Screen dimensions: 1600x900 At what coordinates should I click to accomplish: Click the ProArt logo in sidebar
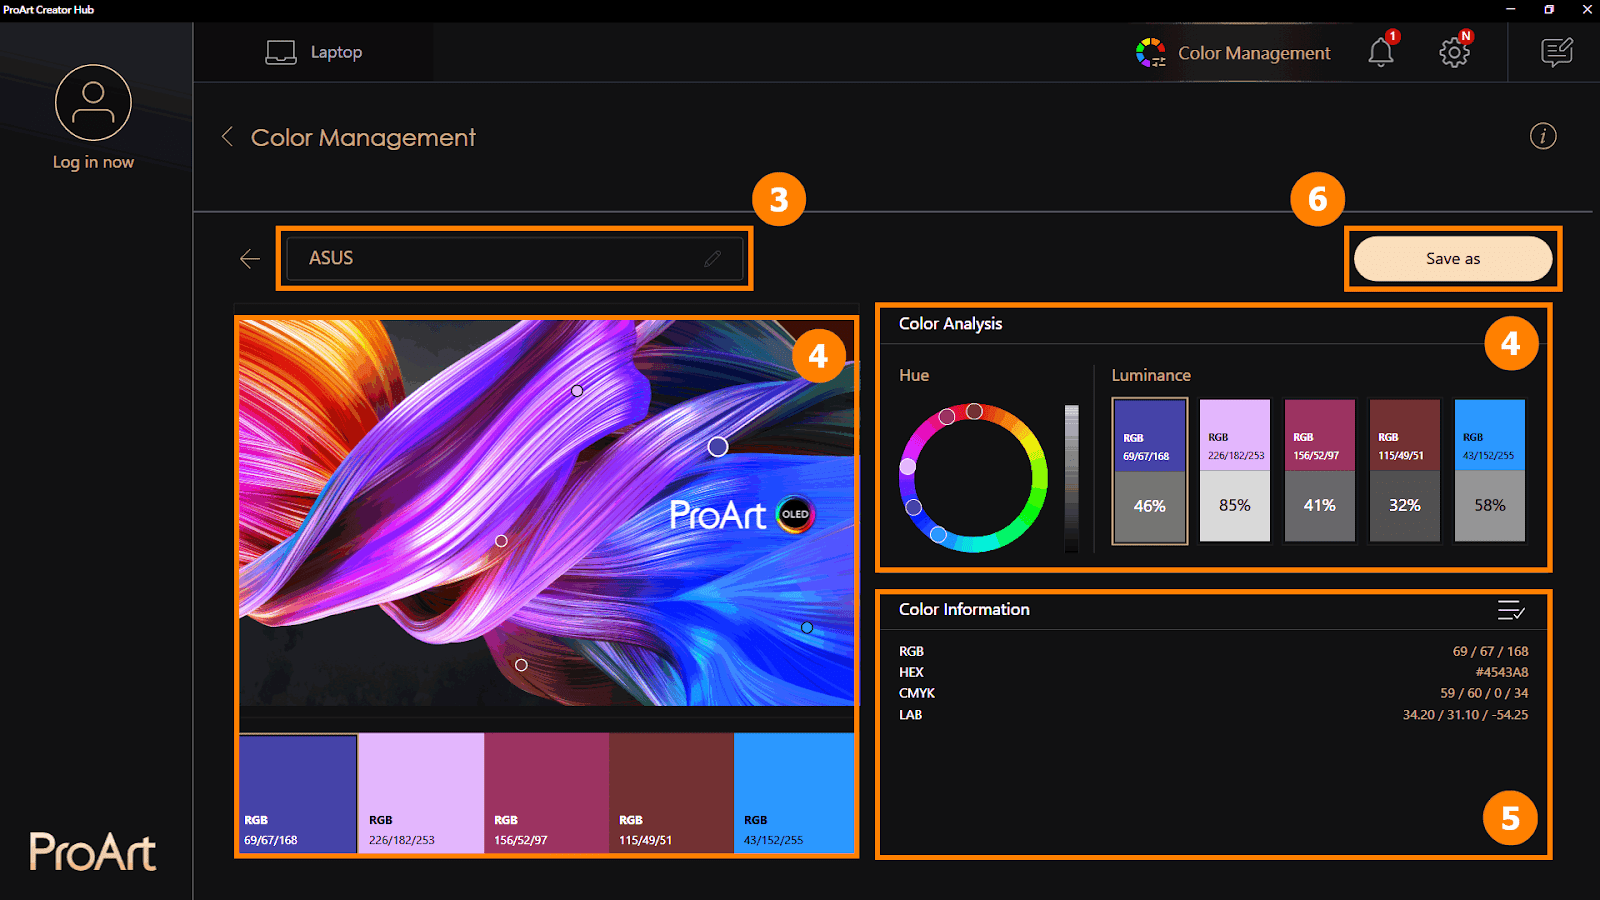click(x=92, y=853)
